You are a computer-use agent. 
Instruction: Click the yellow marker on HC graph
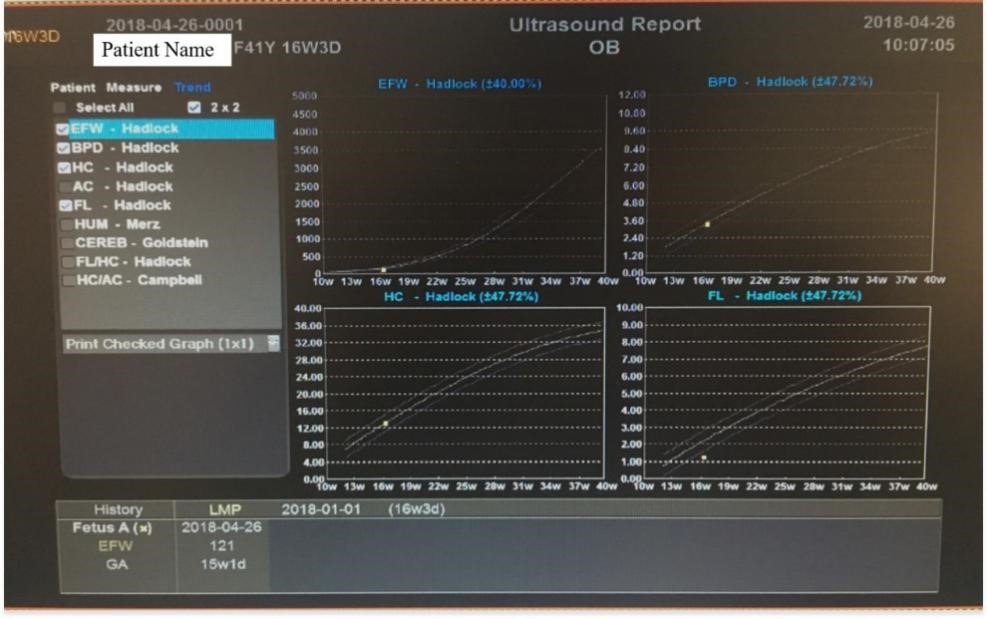(385, 424)
